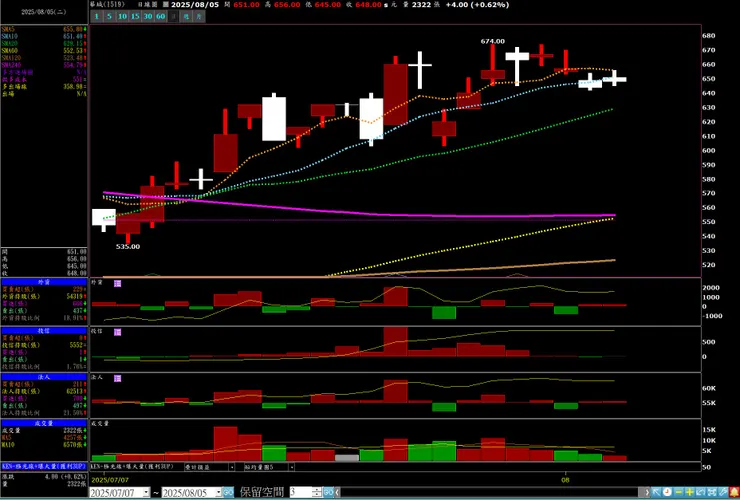The width and height of the screenshot is (740, 500).
Task: Click GO button next to date range
Action: click(x=228, y=492)
